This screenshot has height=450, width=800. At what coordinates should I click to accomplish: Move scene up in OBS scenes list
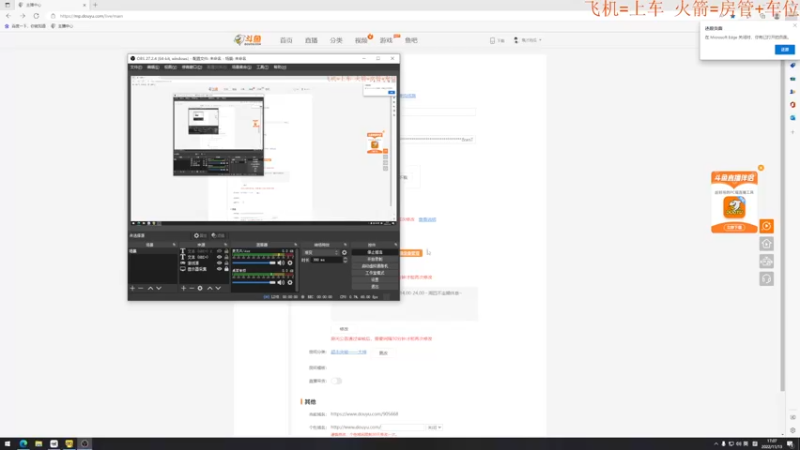pos(151,288)
